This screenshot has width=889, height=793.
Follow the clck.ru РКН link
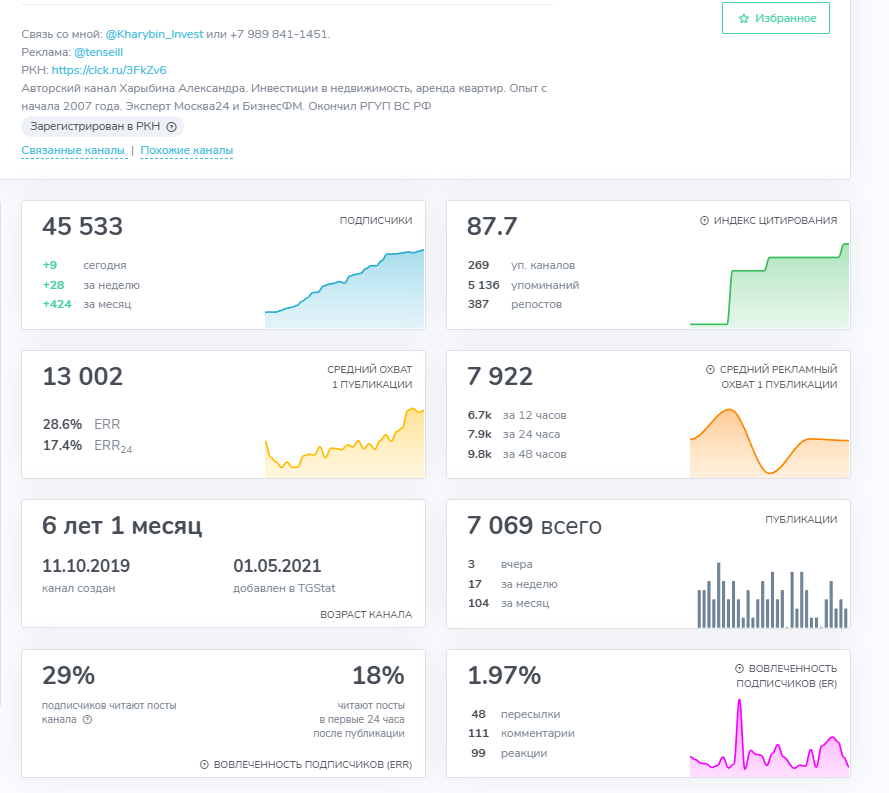[x=109, y=70]
